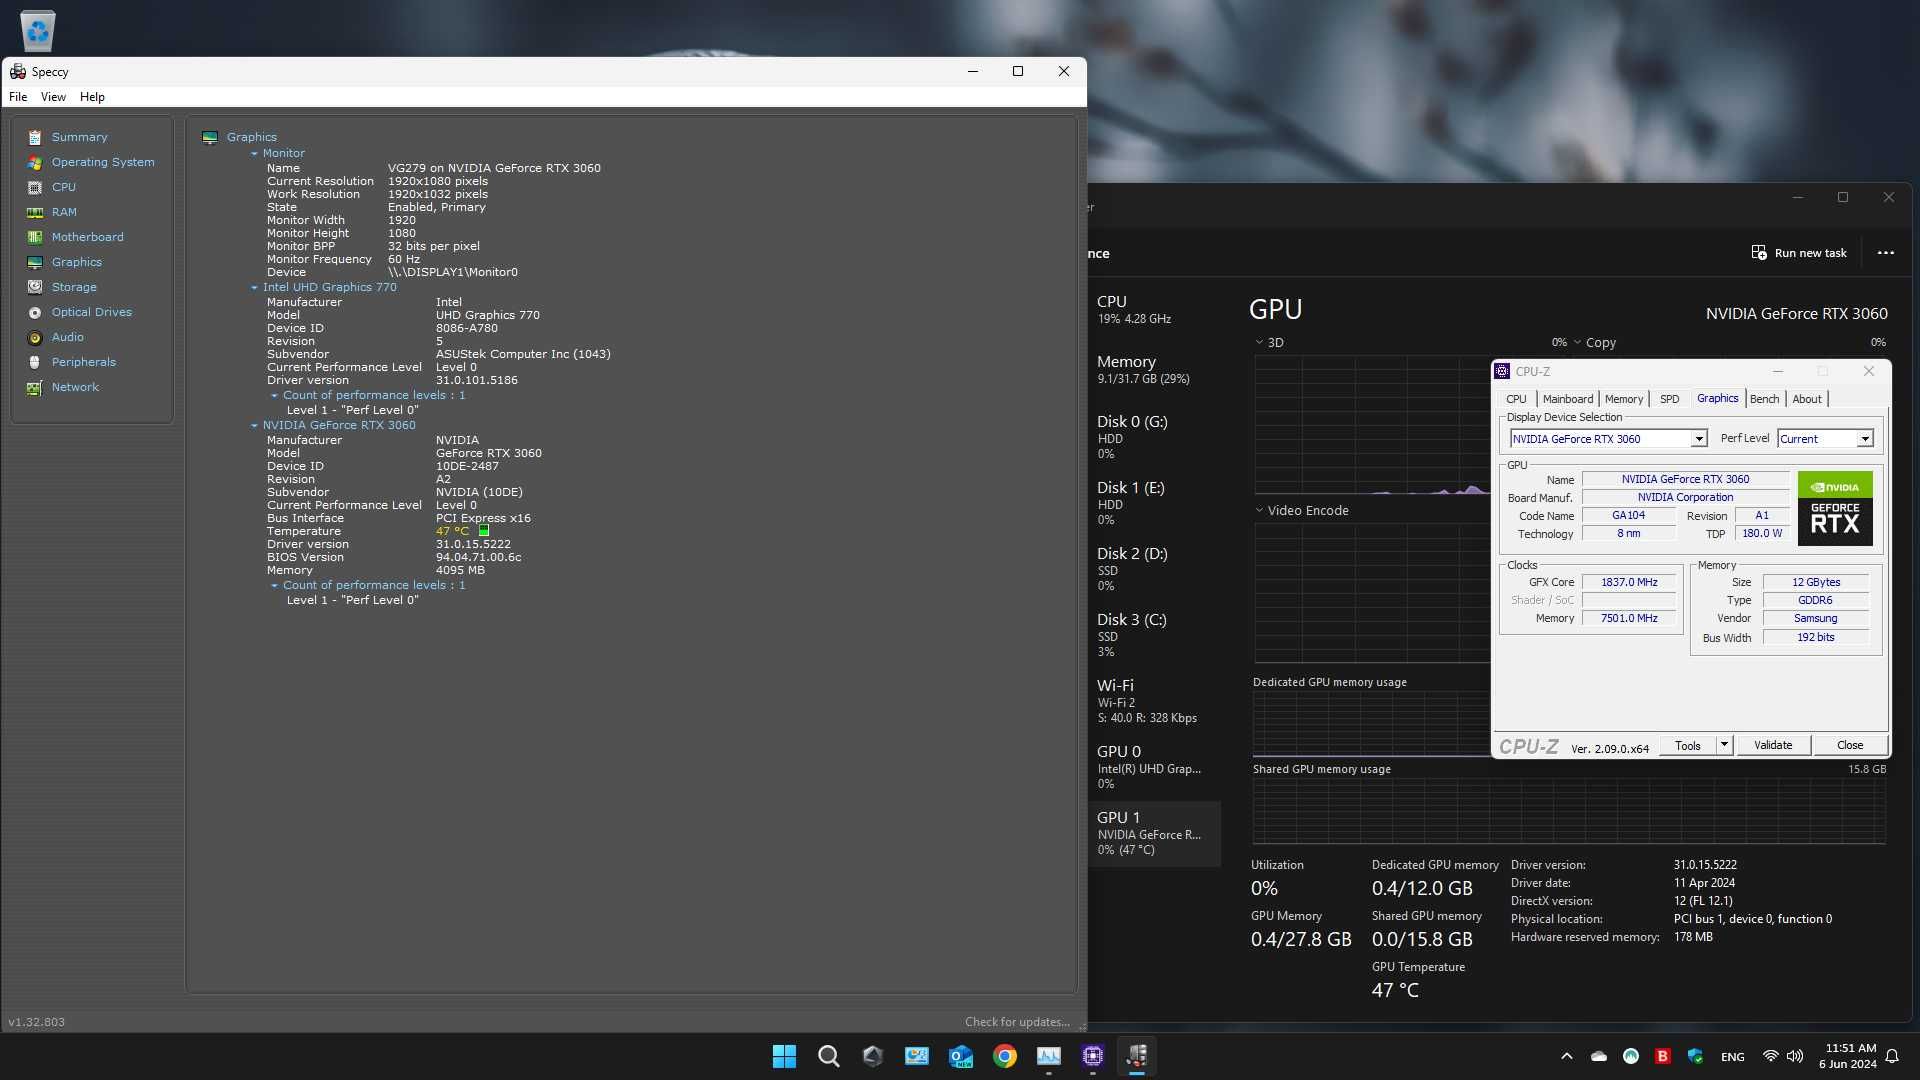The width and height of the screenshot is (1920, 1080).
Task: Switch to the SPD tab in CPU-Z
Action: [x=1669, y=399]
